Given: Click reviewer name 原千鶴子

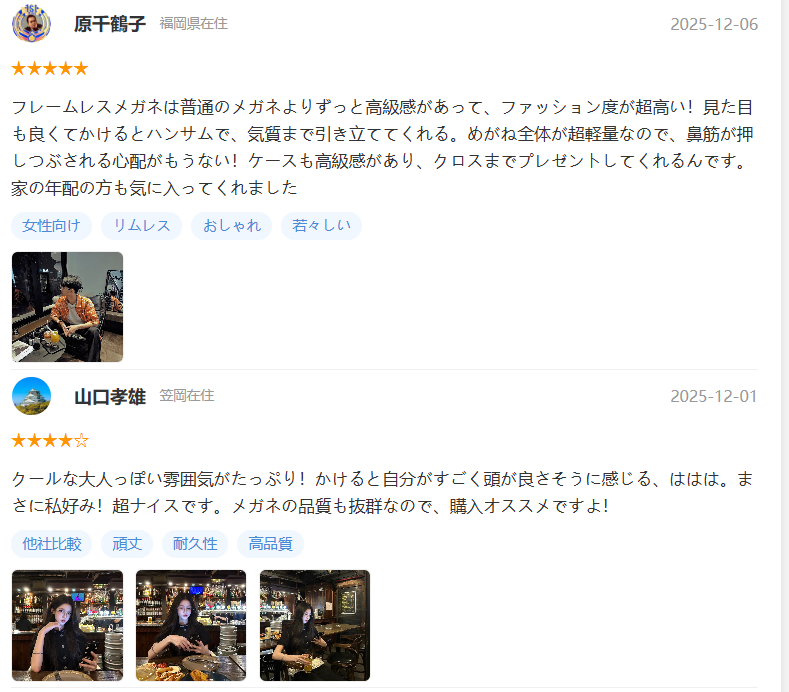Looking at the screenshot, I should click(x=110, y=24).
